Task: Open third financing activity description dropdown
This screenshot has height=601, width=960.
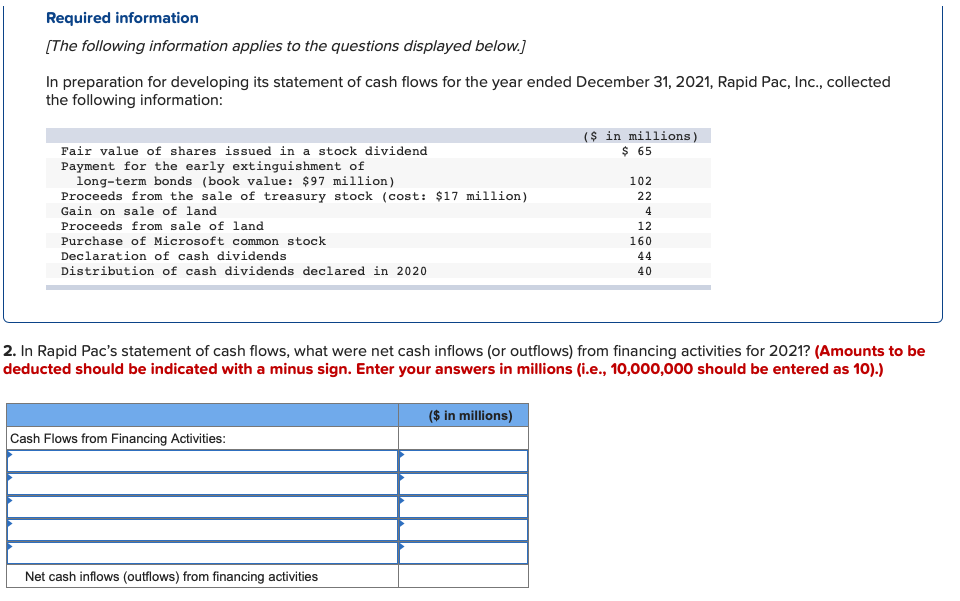Action: [203, 507]
